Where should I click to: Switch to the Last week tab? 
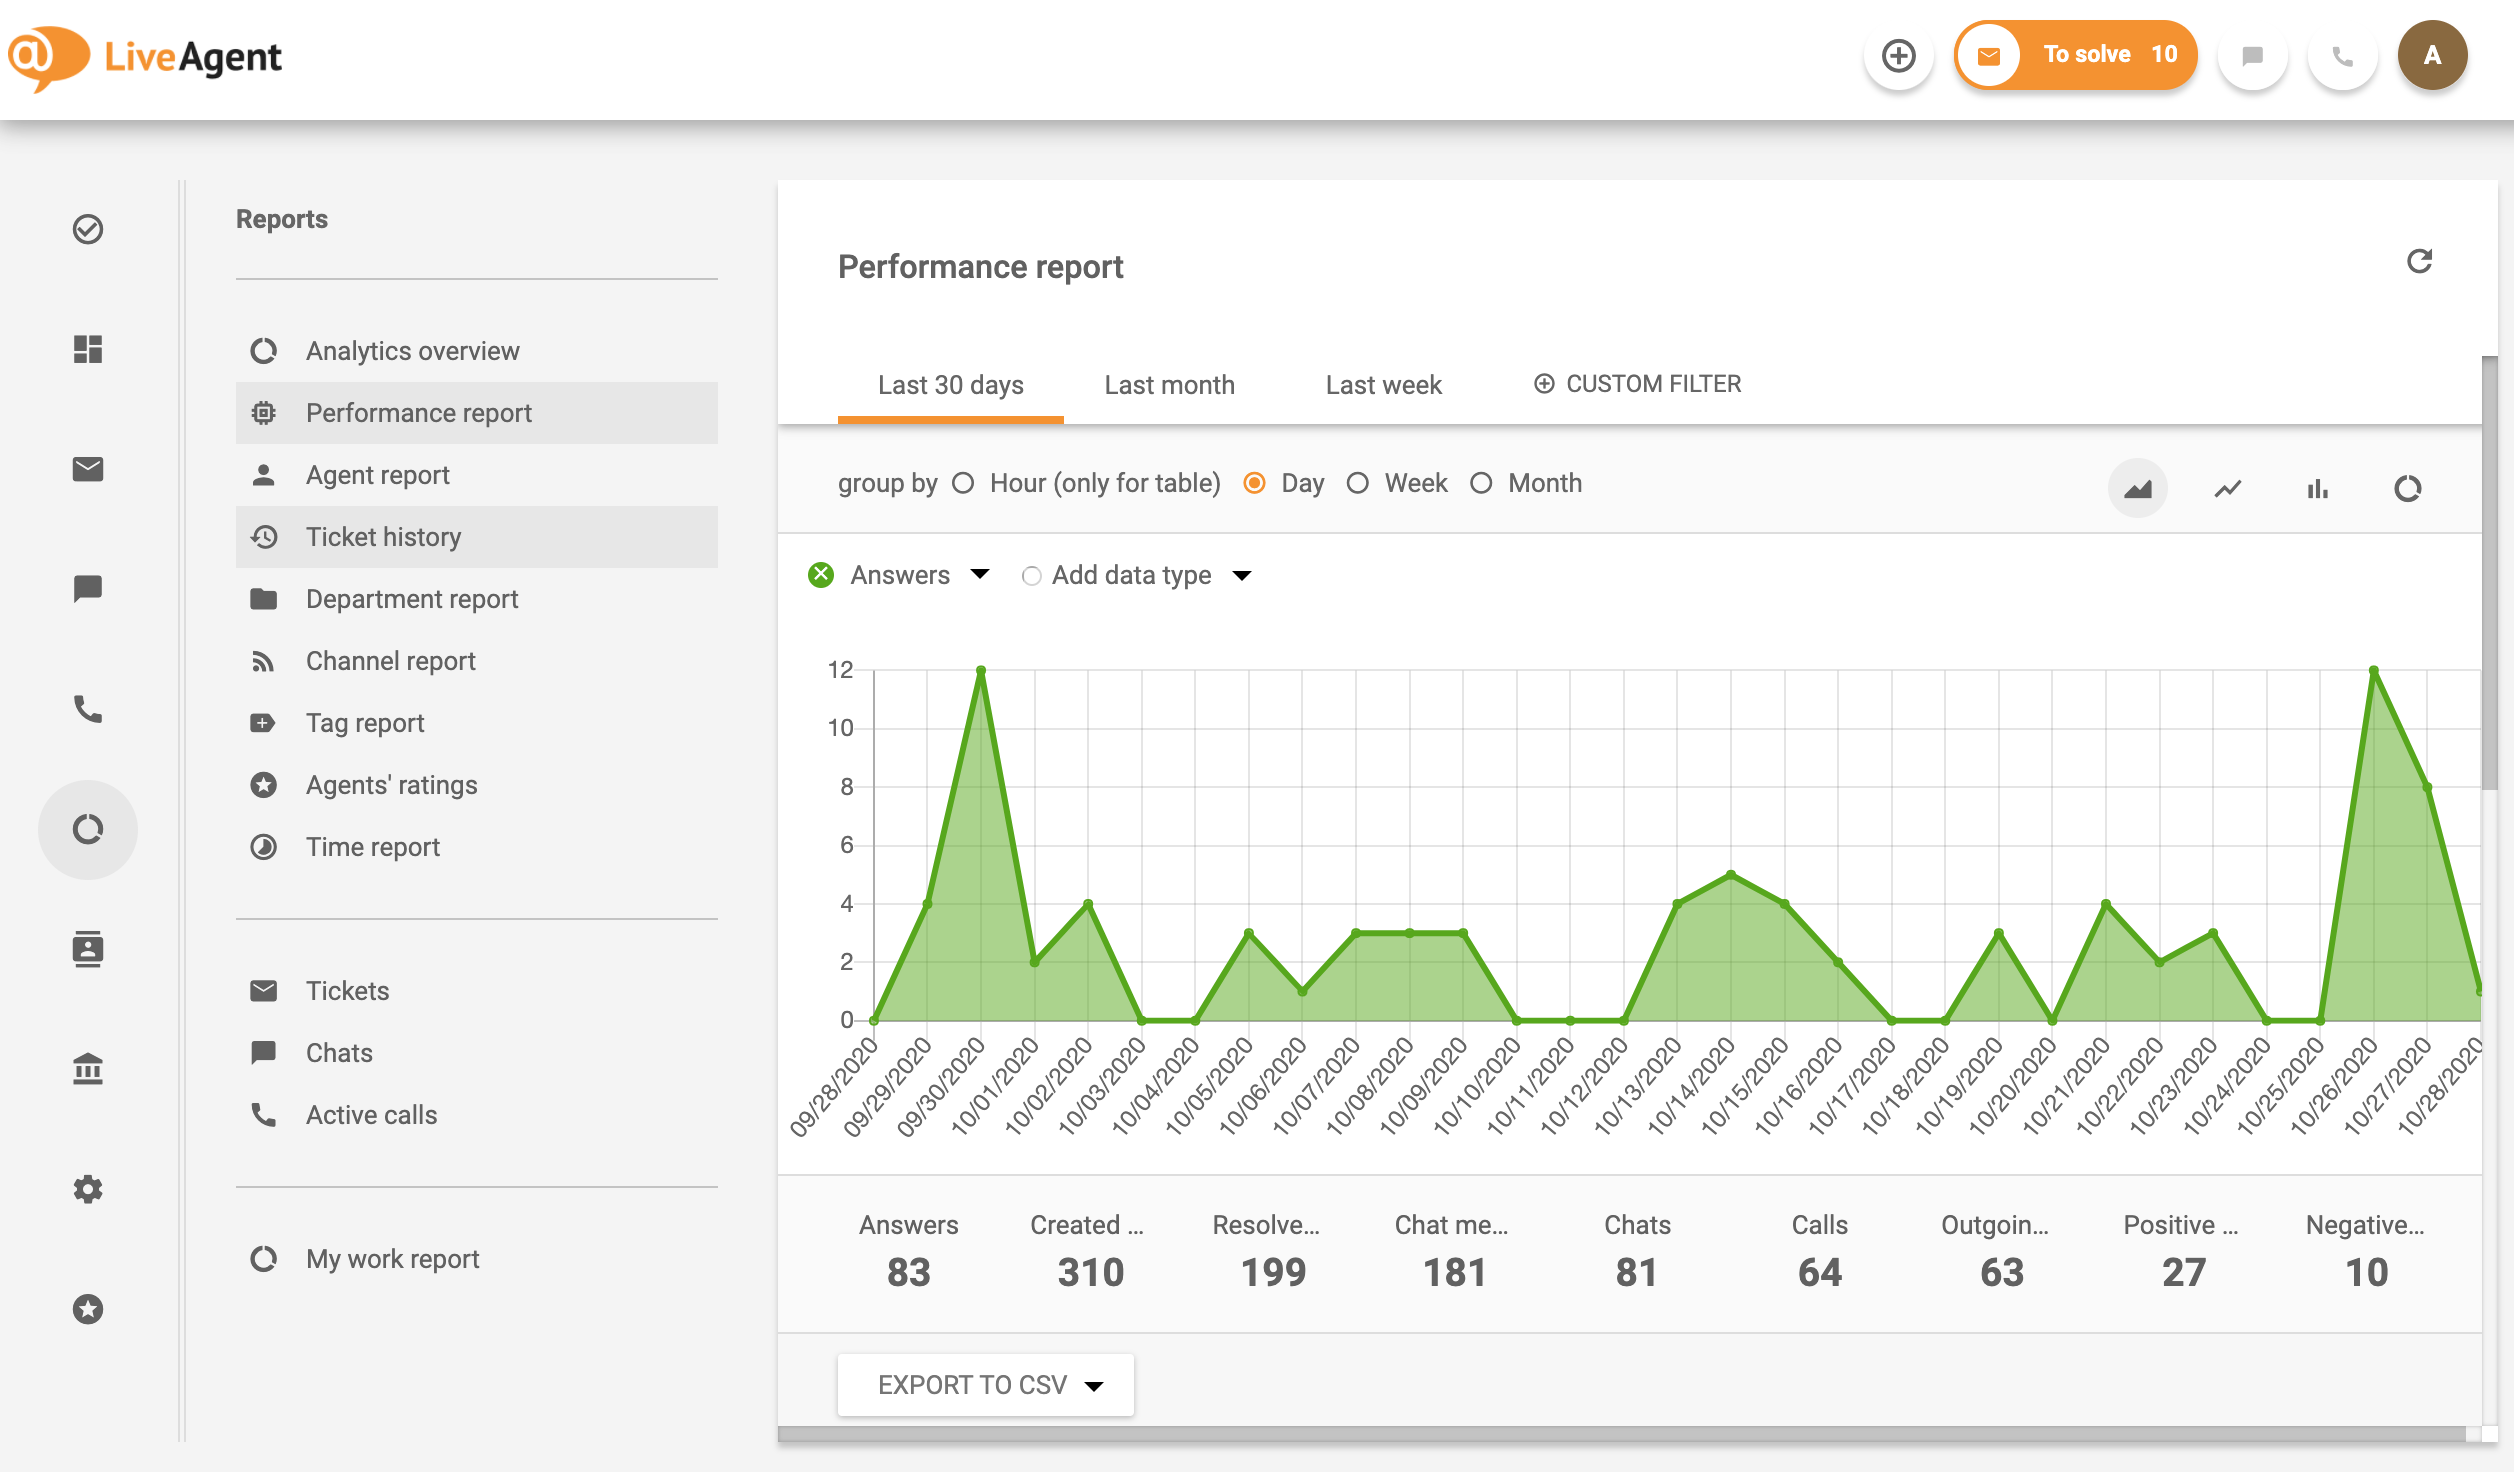(1383, 385)
